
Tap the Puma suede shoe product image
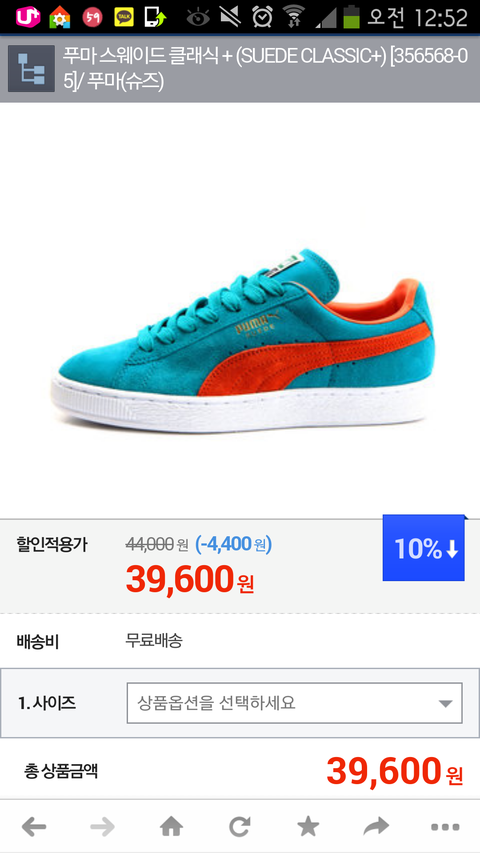tap(243, 340)
